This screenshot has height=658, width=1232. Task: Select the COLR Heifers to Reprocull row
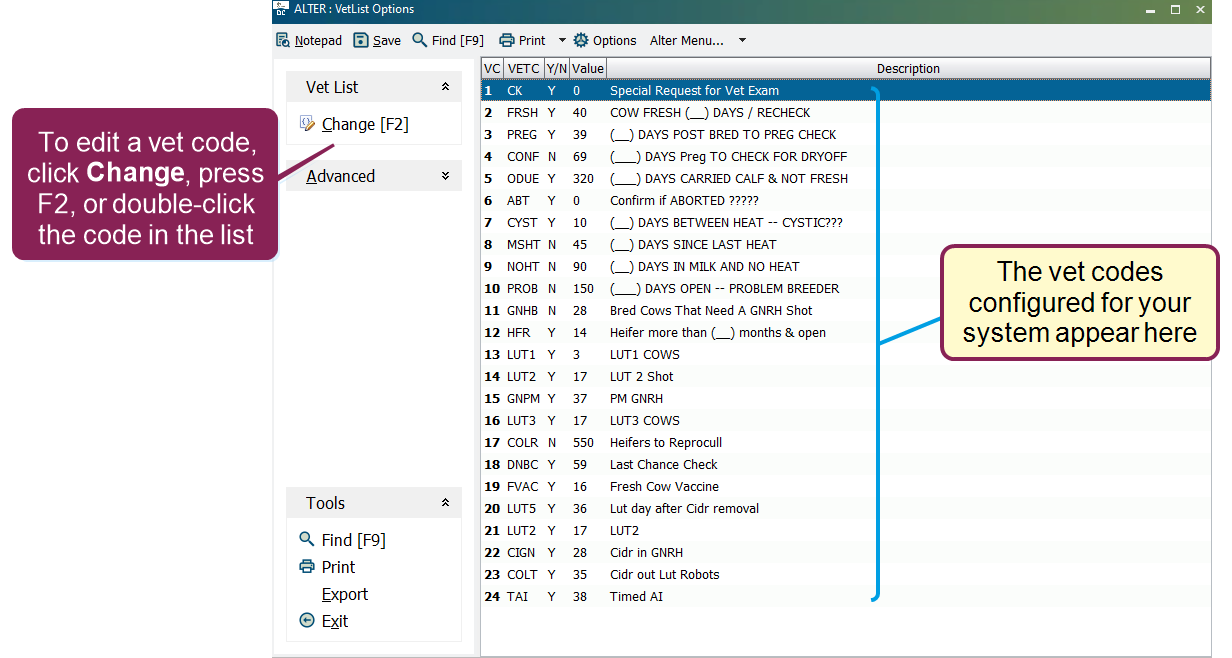point(845,443)
